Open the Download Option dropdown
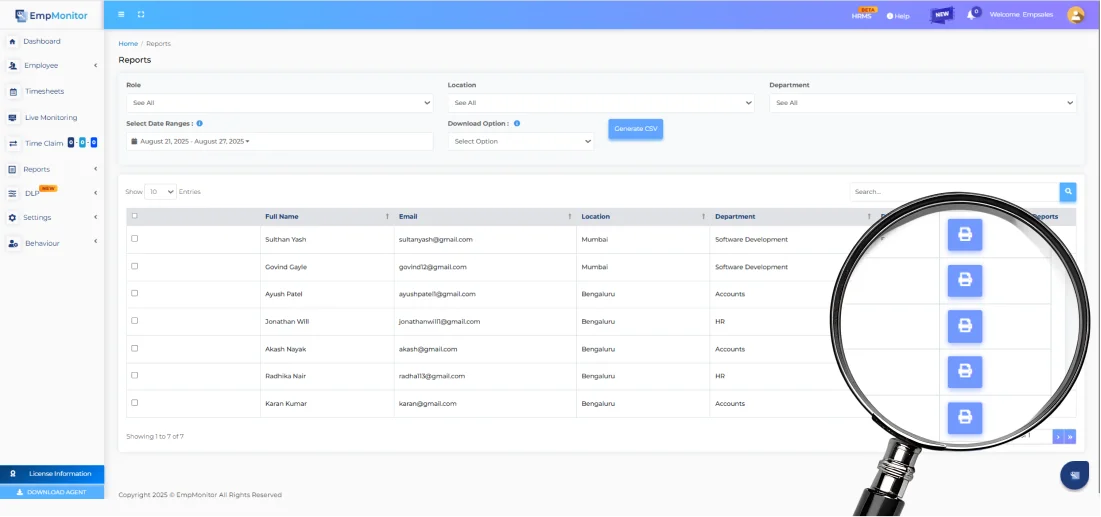 tap(521, 142)
